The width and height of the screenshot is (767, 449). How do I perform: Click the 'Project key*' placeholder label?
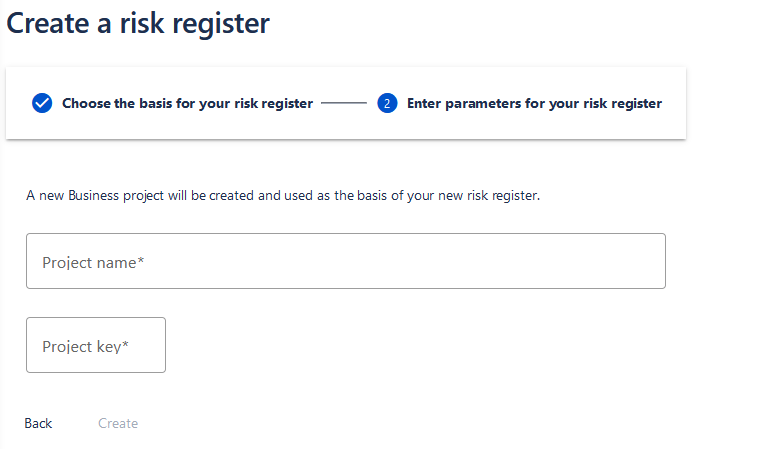[85, 347]
